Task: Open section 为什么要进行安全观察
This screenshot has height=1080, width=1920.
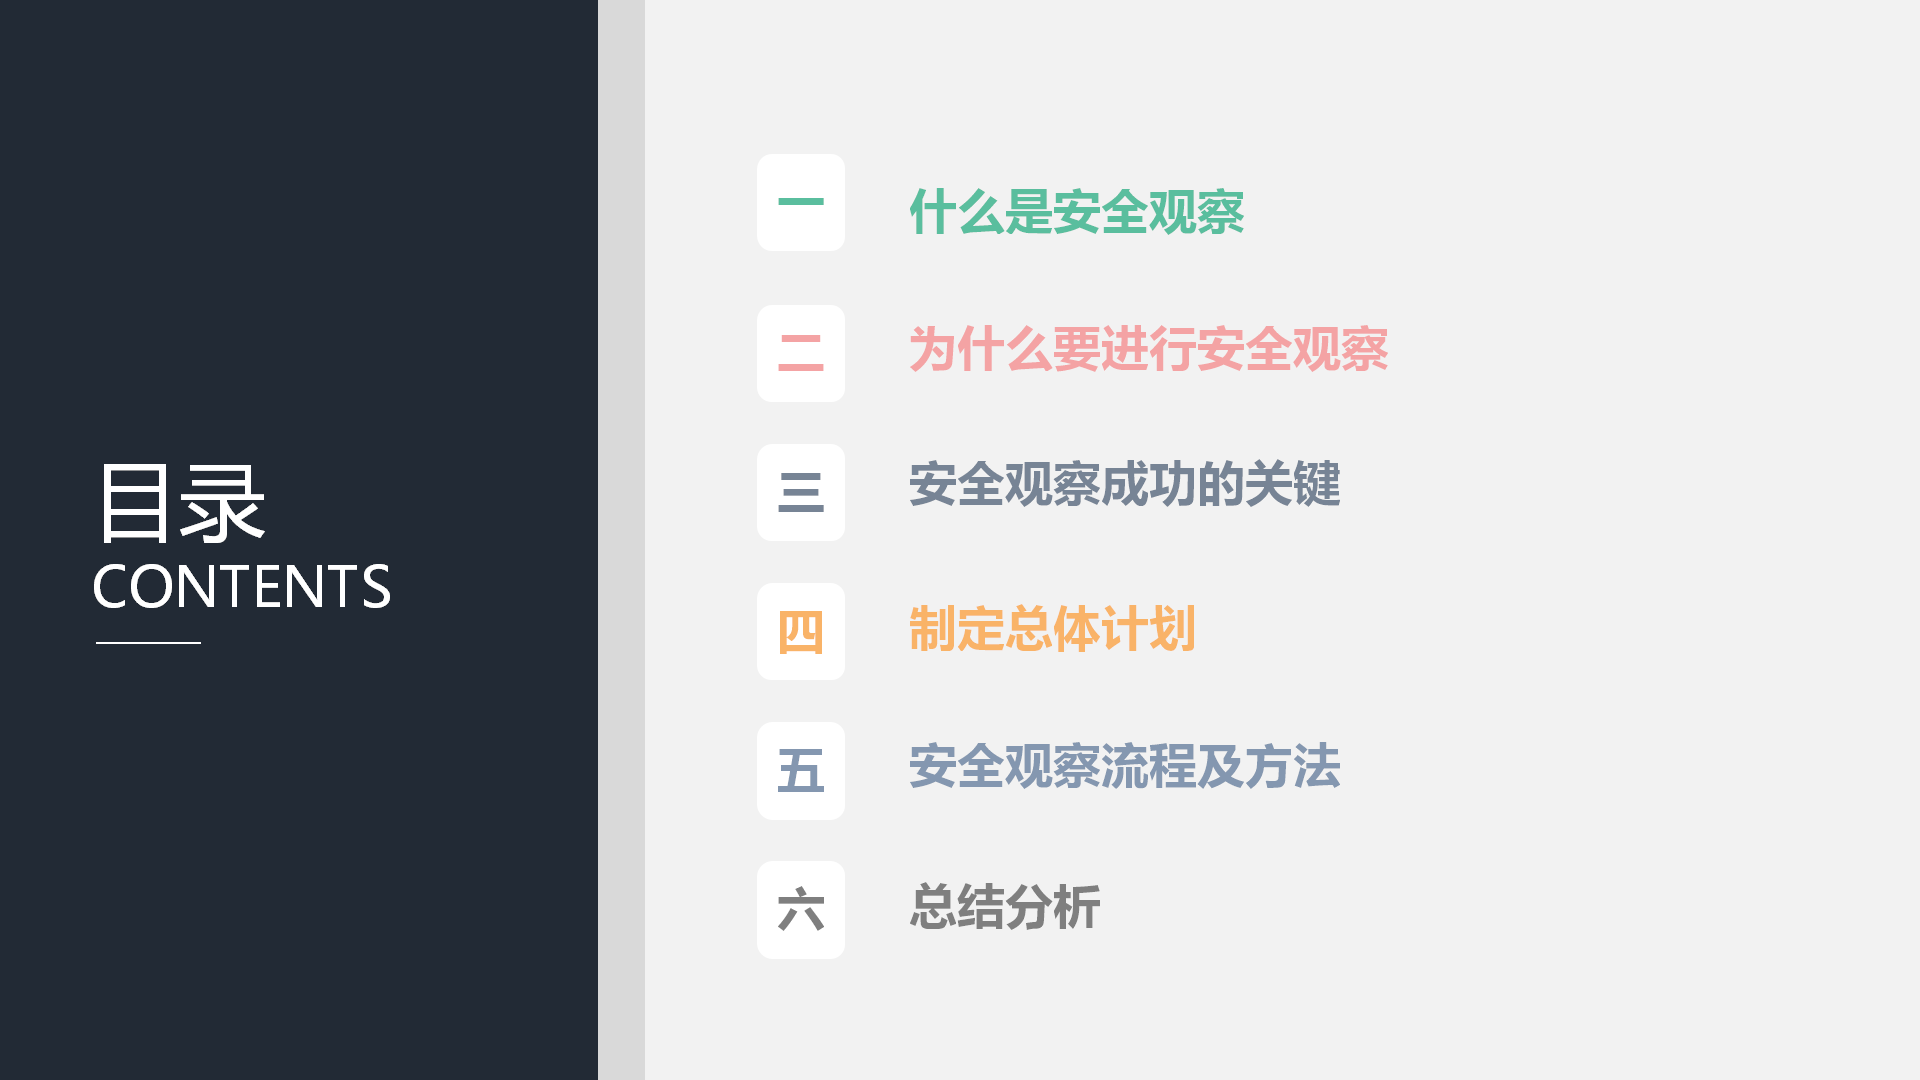Action: tap(1148, 350)
